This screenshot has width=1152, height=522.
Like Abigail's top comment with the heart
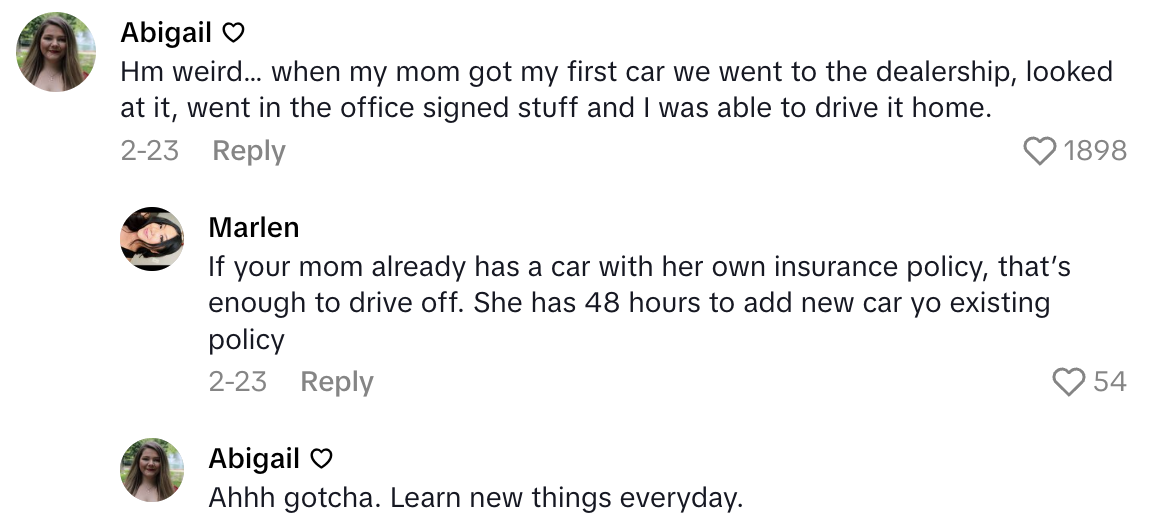click(1040, 151)
